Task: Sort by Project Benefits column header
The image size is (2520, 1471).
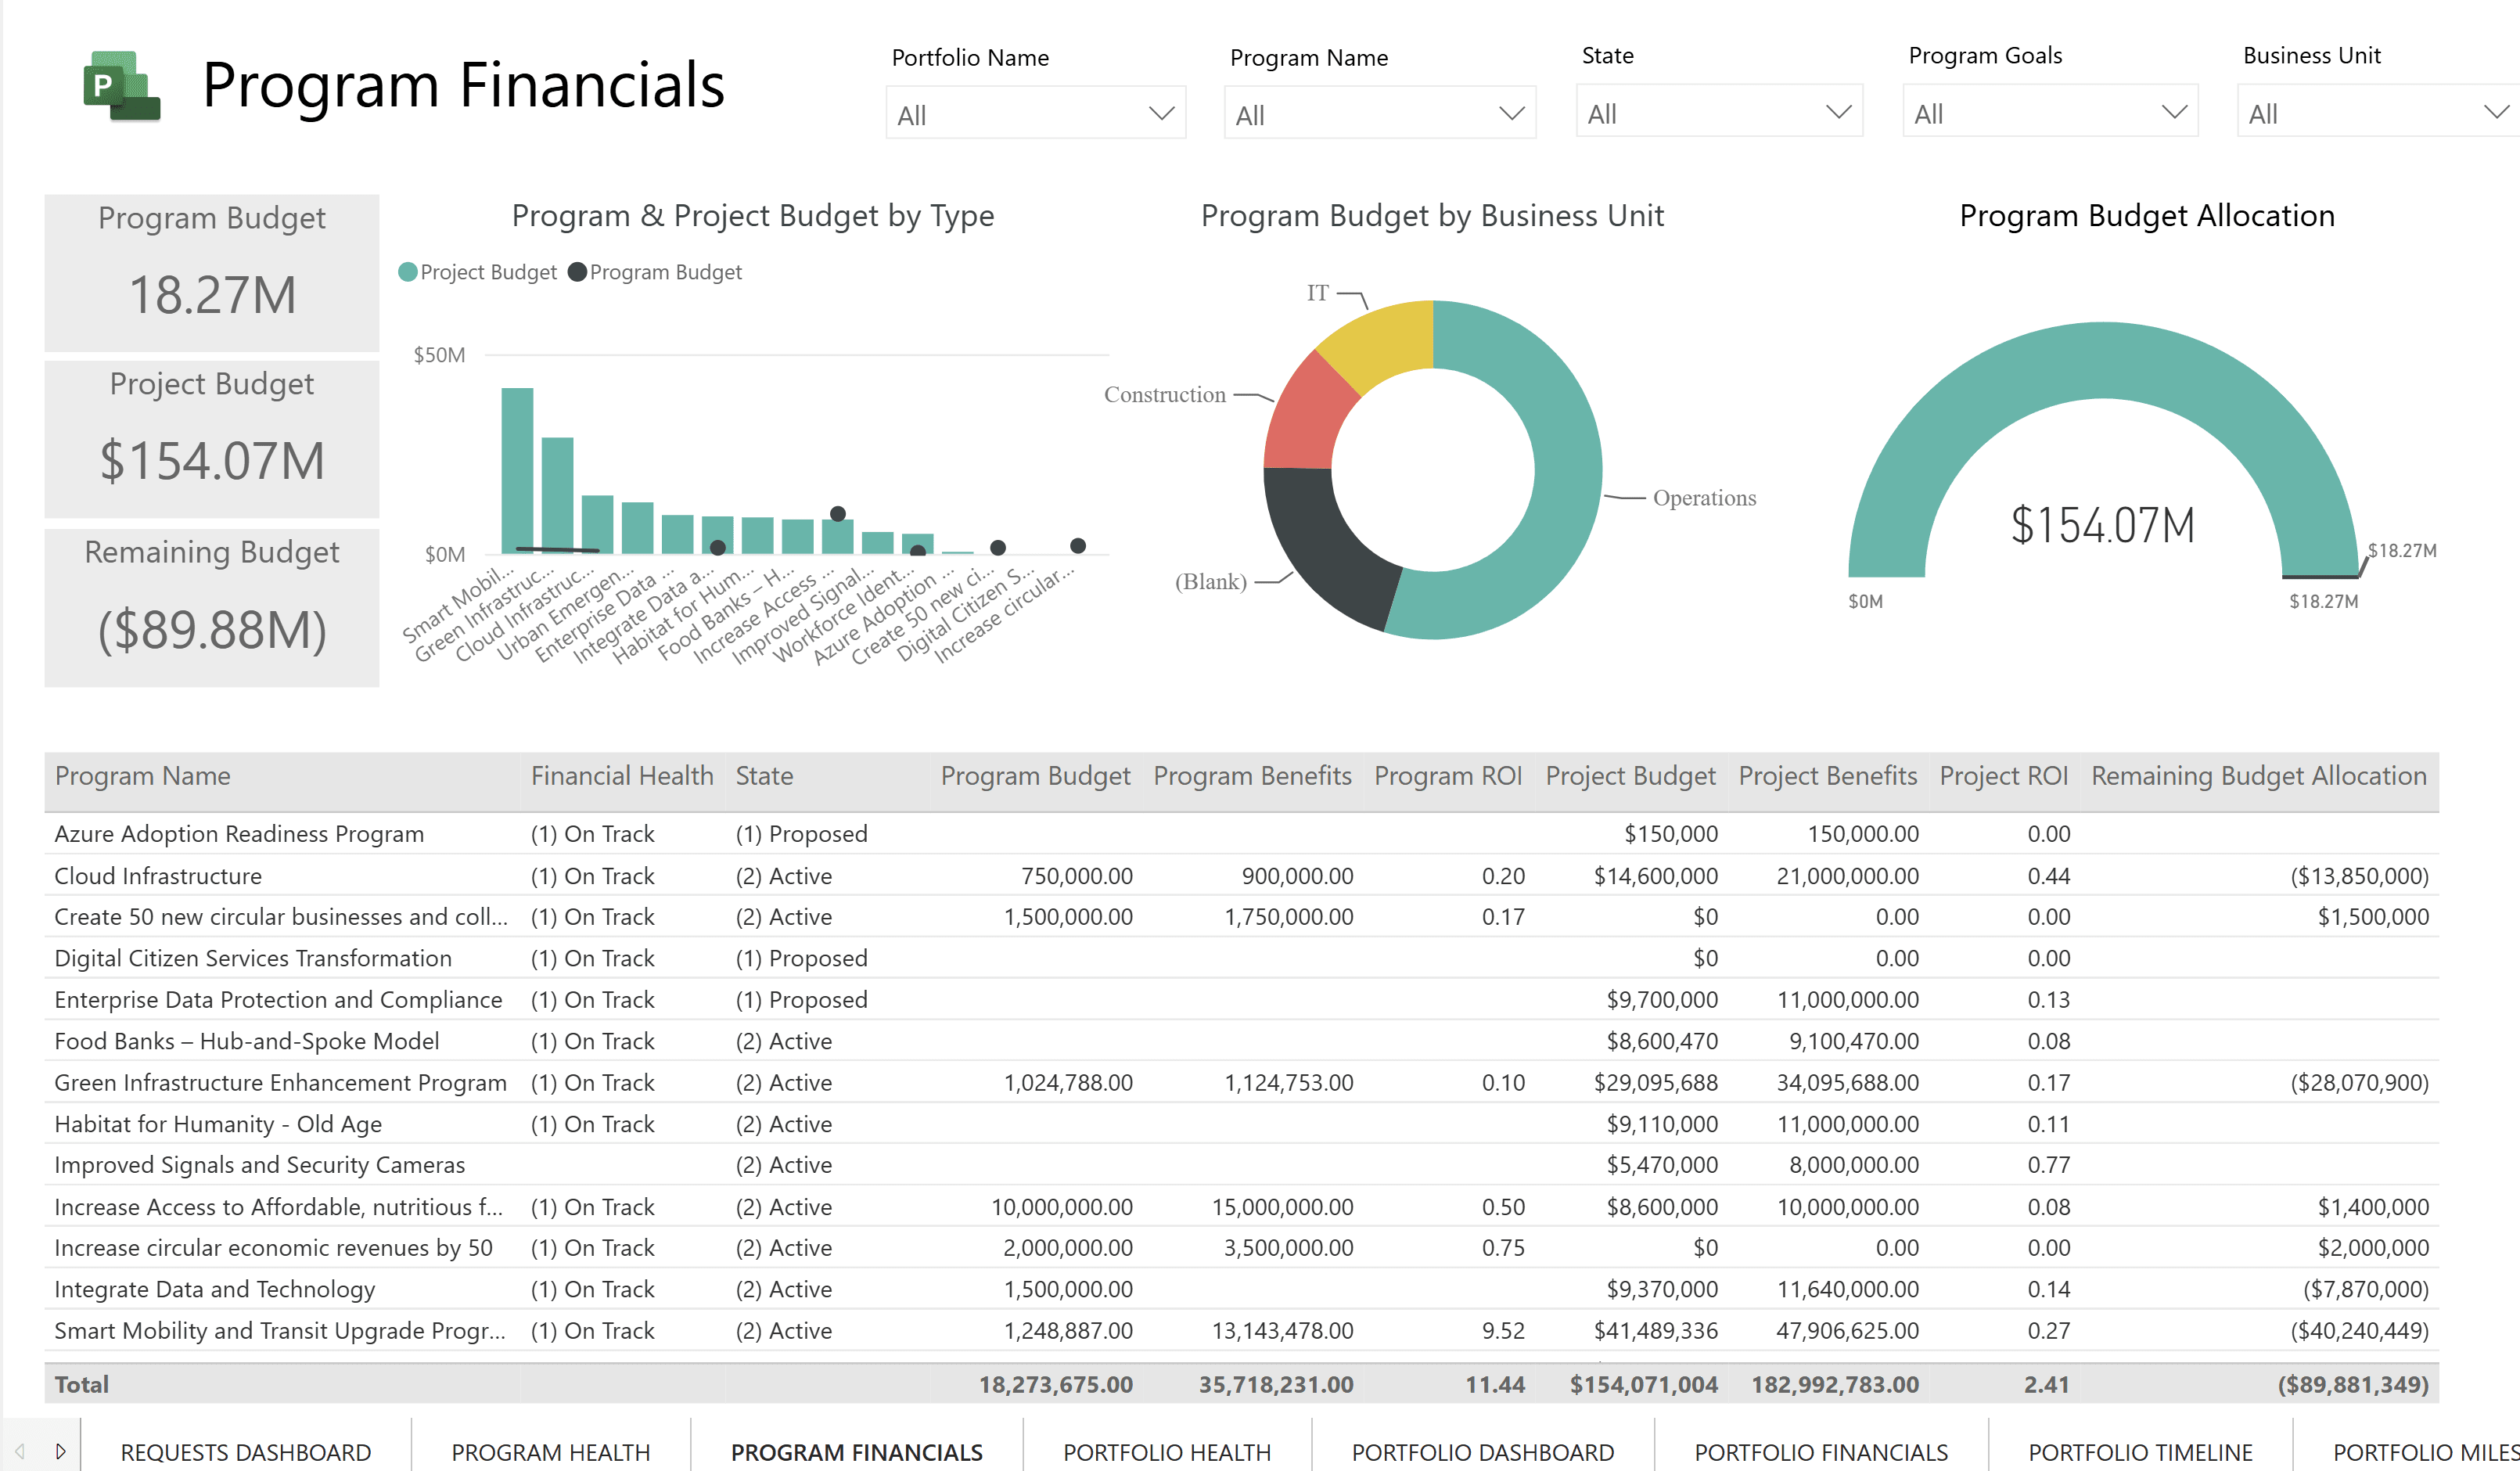Action: pyautogui.click(x=1828, y=776)
